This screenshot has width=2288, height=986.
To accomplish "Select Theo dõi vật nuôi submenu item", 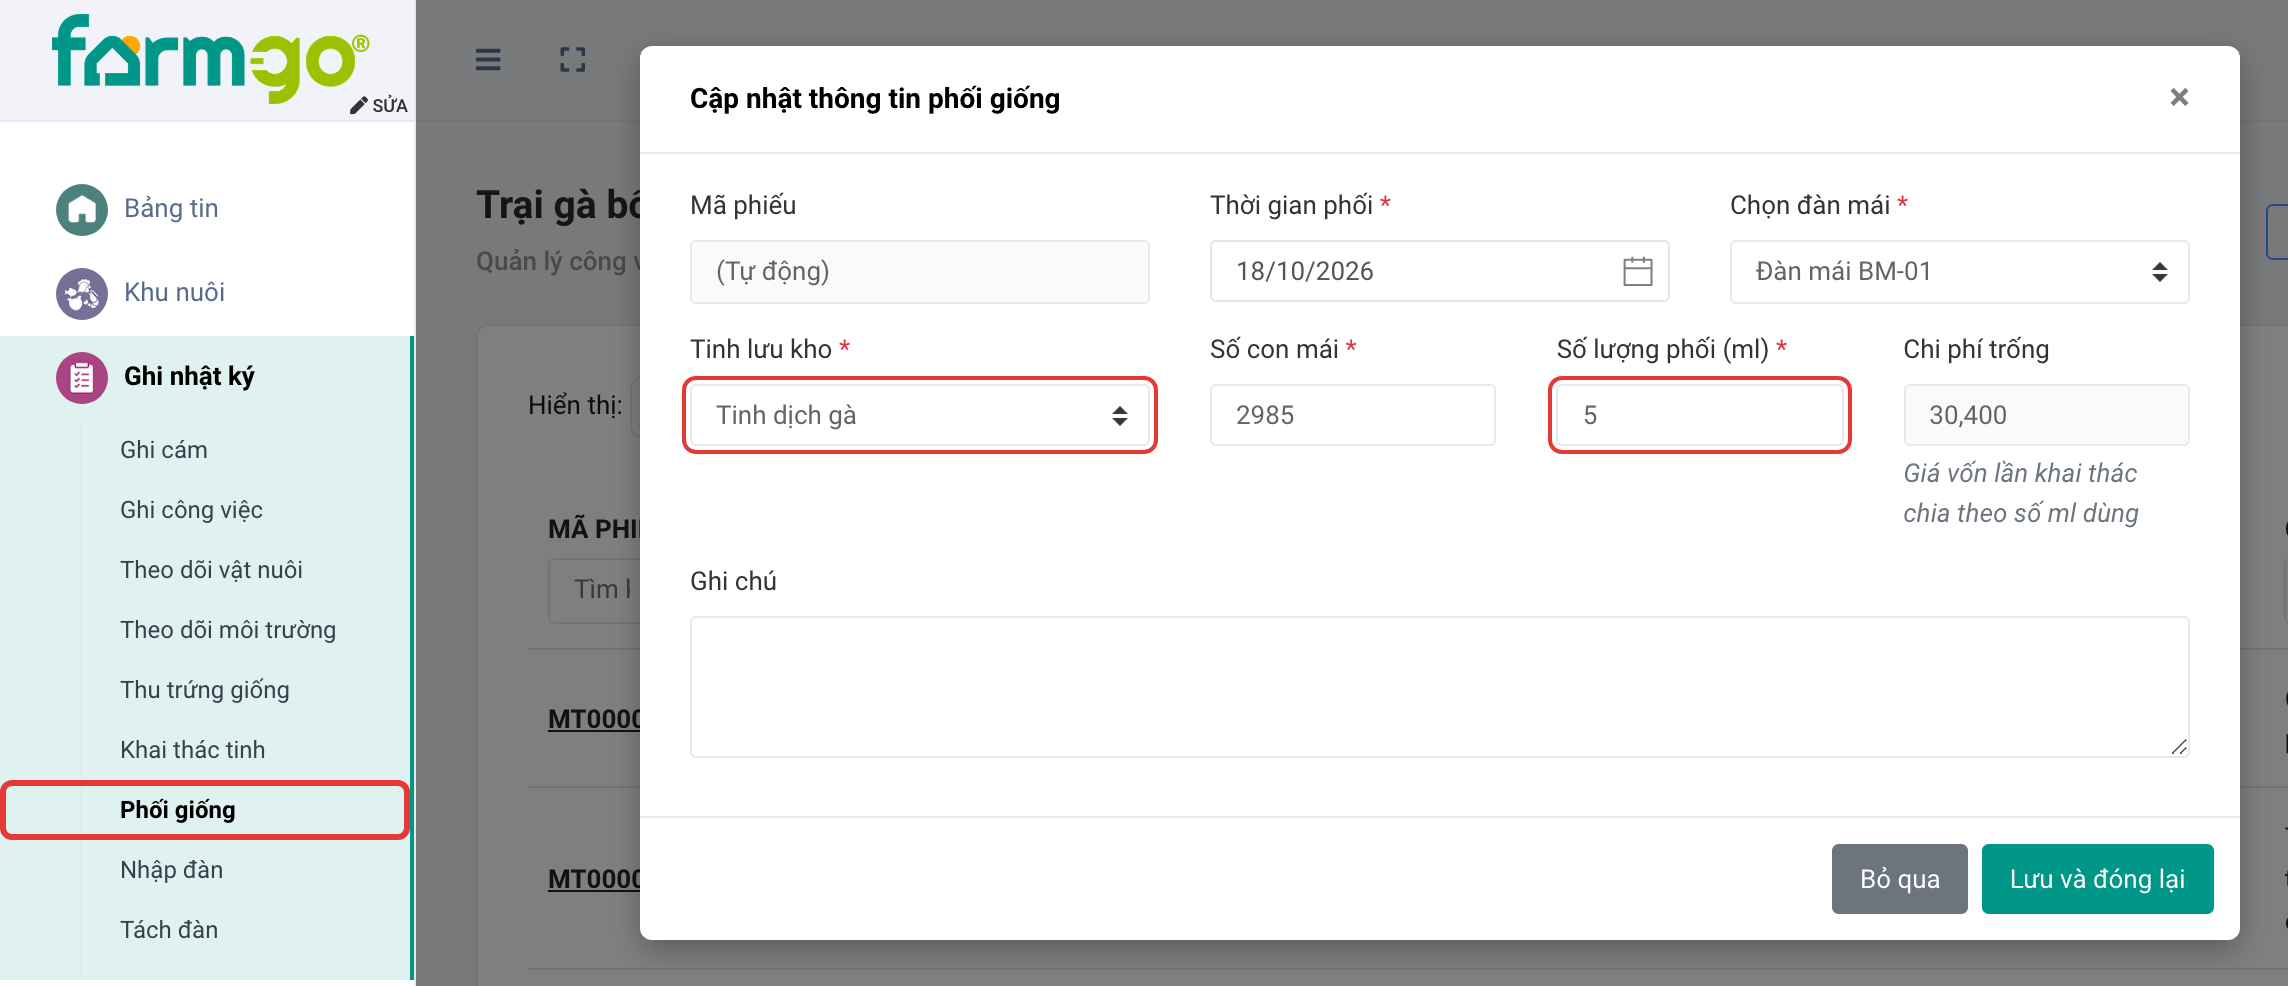I will (x=211, y=570).
